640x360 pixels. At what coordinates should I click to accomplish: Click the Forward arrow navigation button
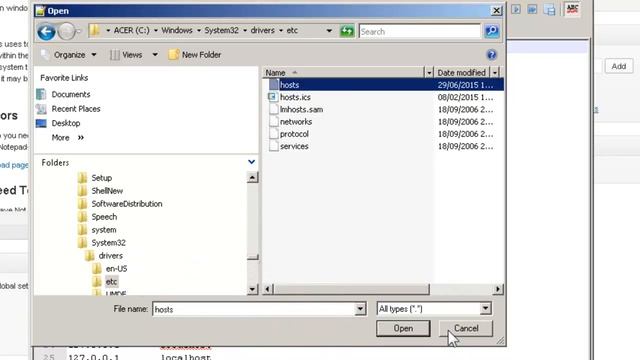pyautogui.click(x=67, y=31)
